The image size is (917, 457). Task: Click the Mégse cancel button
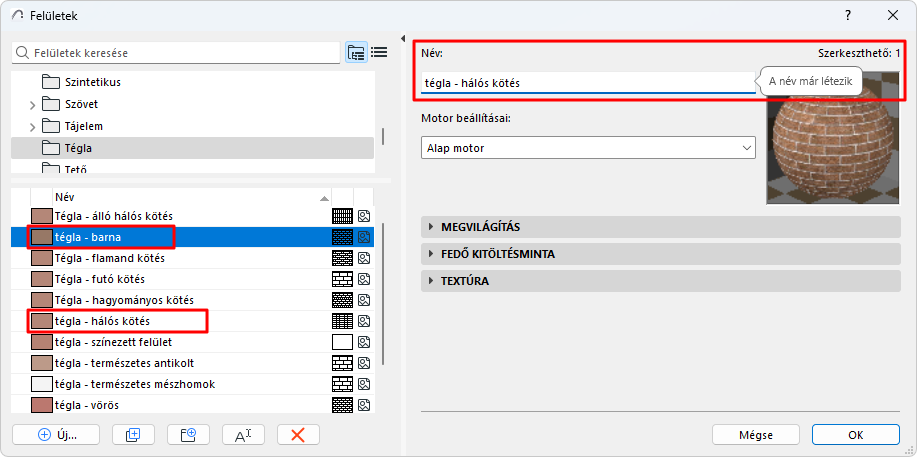click(755, 434)
